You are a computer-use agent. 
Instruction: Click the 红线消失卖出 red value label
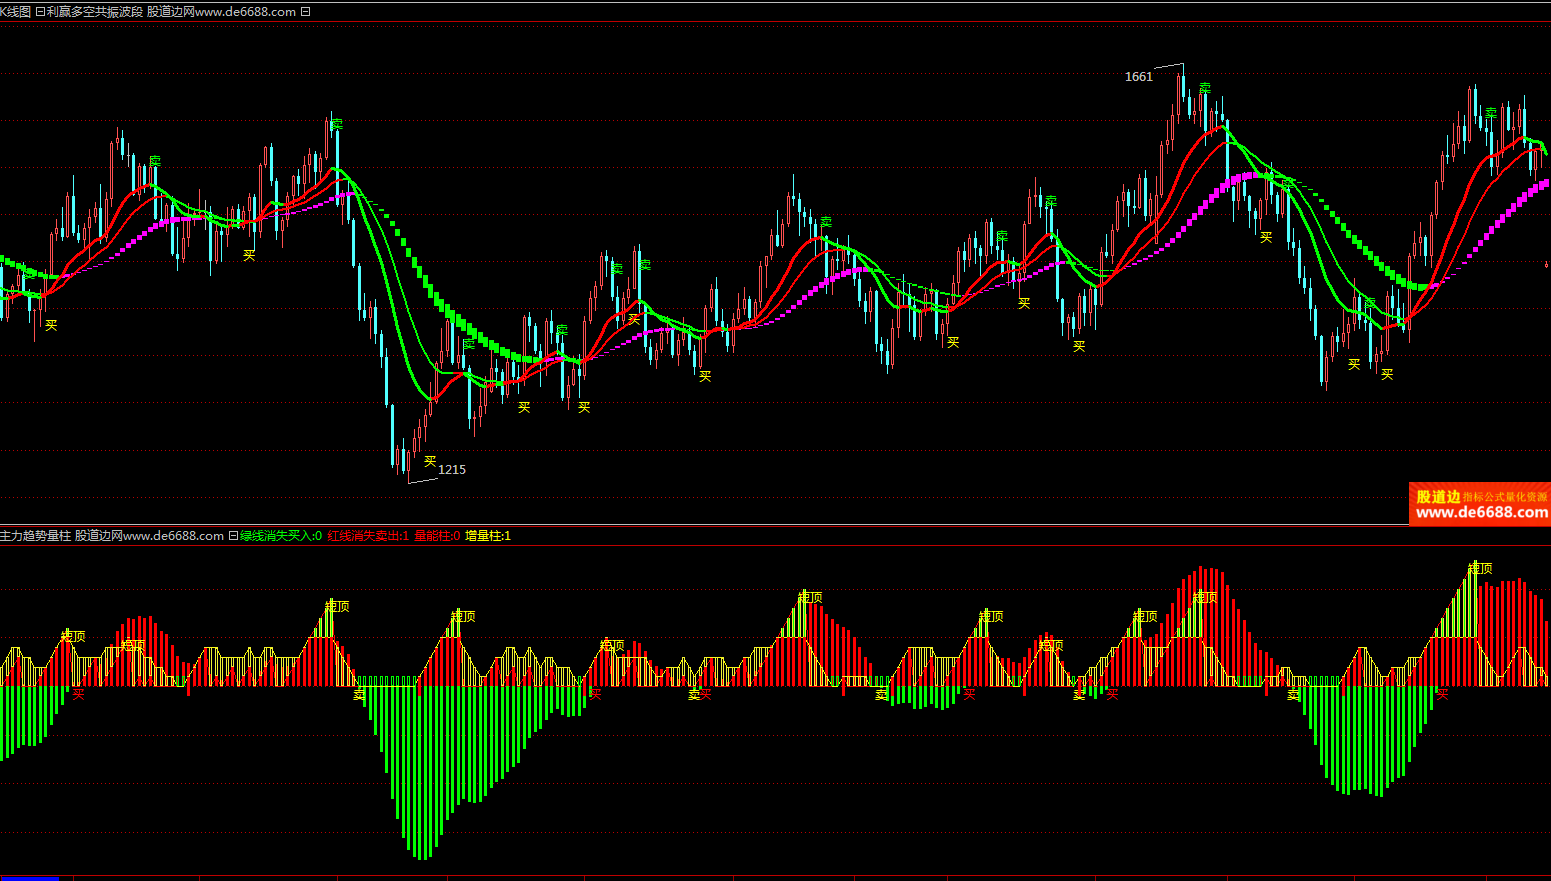368,536
